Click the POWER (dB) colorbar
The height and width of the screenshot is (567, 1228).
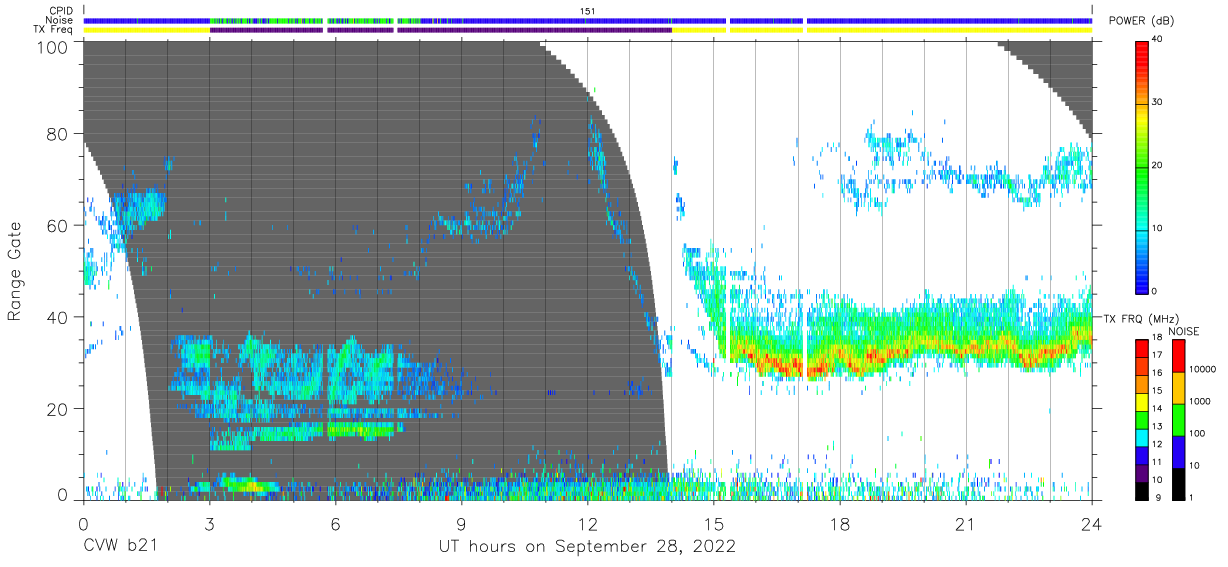coord(1142,166)
